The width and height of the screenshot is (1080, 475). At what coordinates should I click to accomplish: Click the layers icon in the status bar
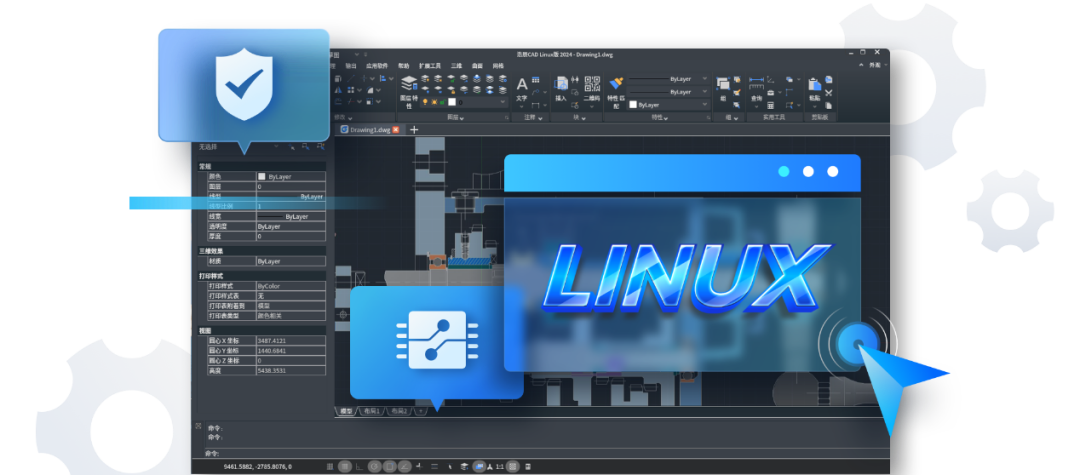464,466
